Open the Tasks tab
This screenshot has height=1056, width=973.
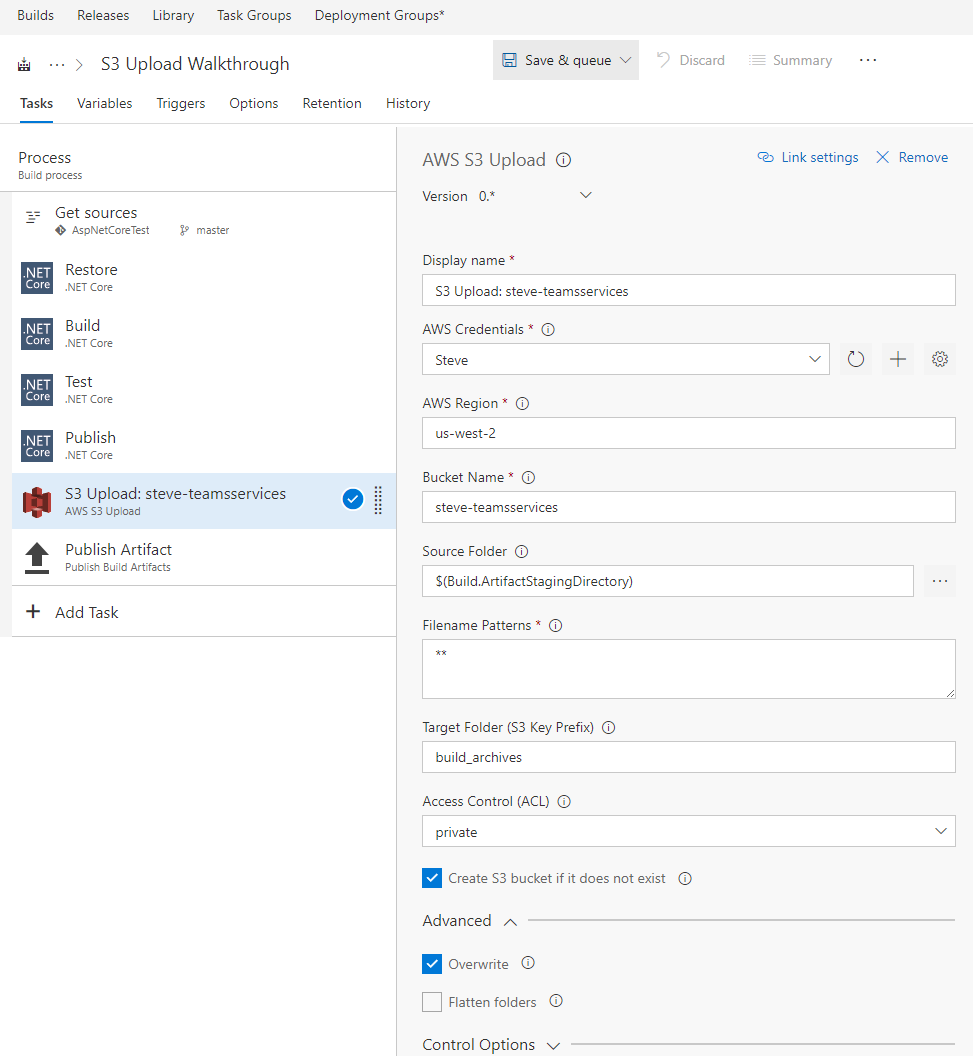coord(36,104)
